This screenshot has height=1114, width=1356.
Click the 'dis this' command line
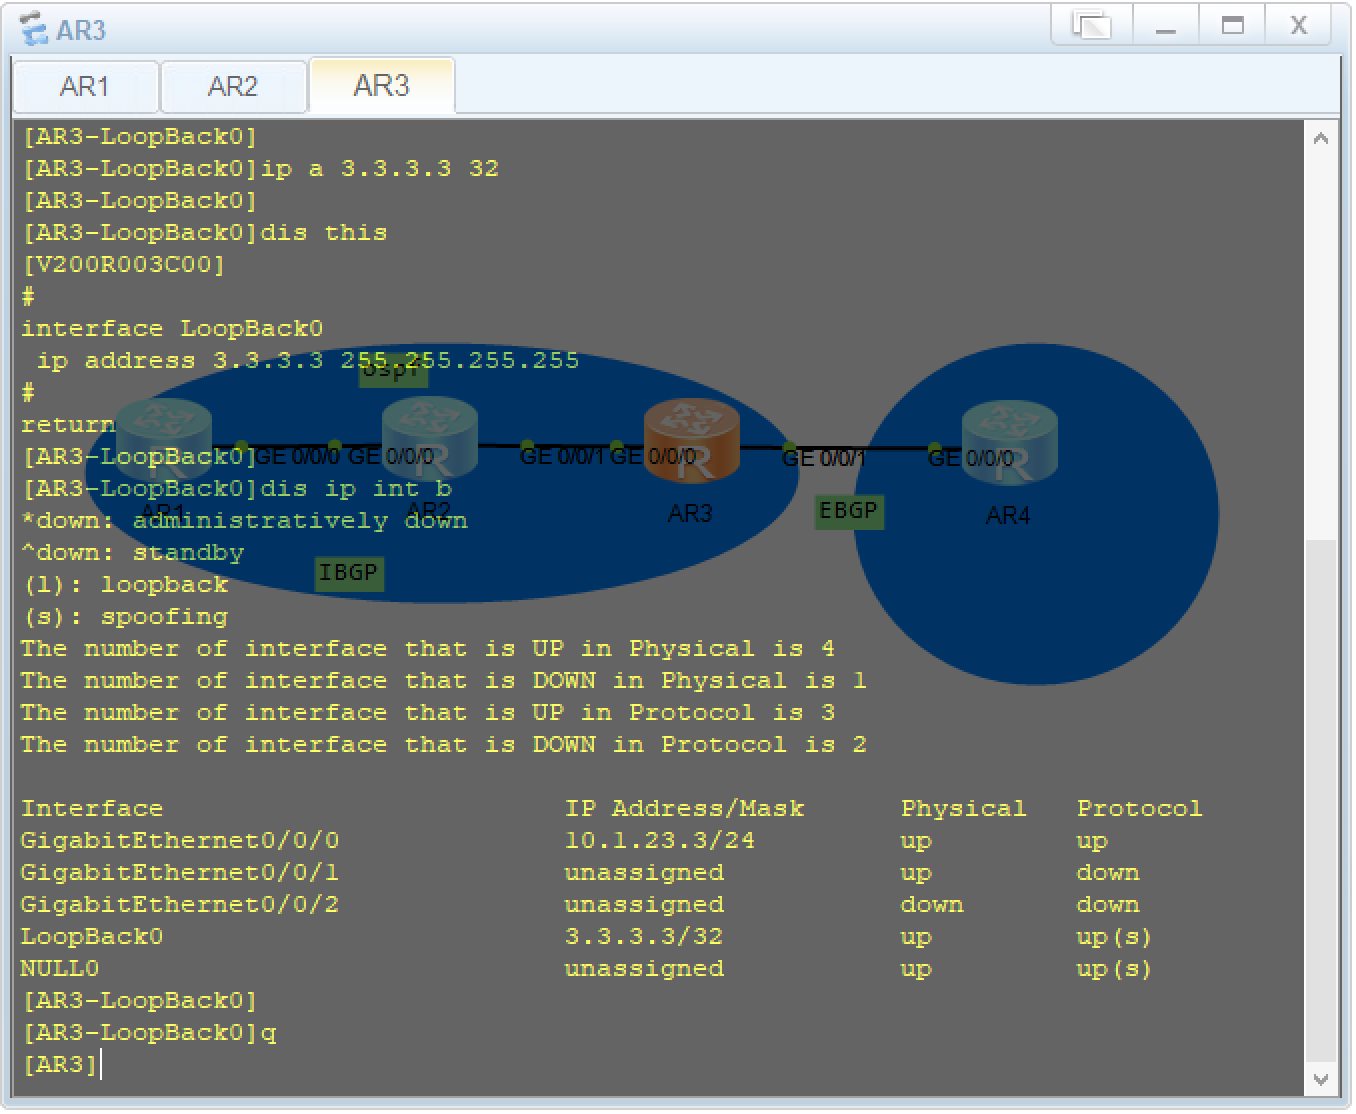point(205,233)
